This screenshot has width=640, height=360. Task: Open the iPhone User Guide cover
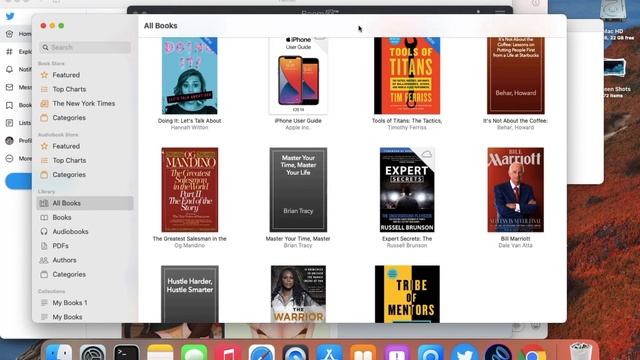(298, 76)
